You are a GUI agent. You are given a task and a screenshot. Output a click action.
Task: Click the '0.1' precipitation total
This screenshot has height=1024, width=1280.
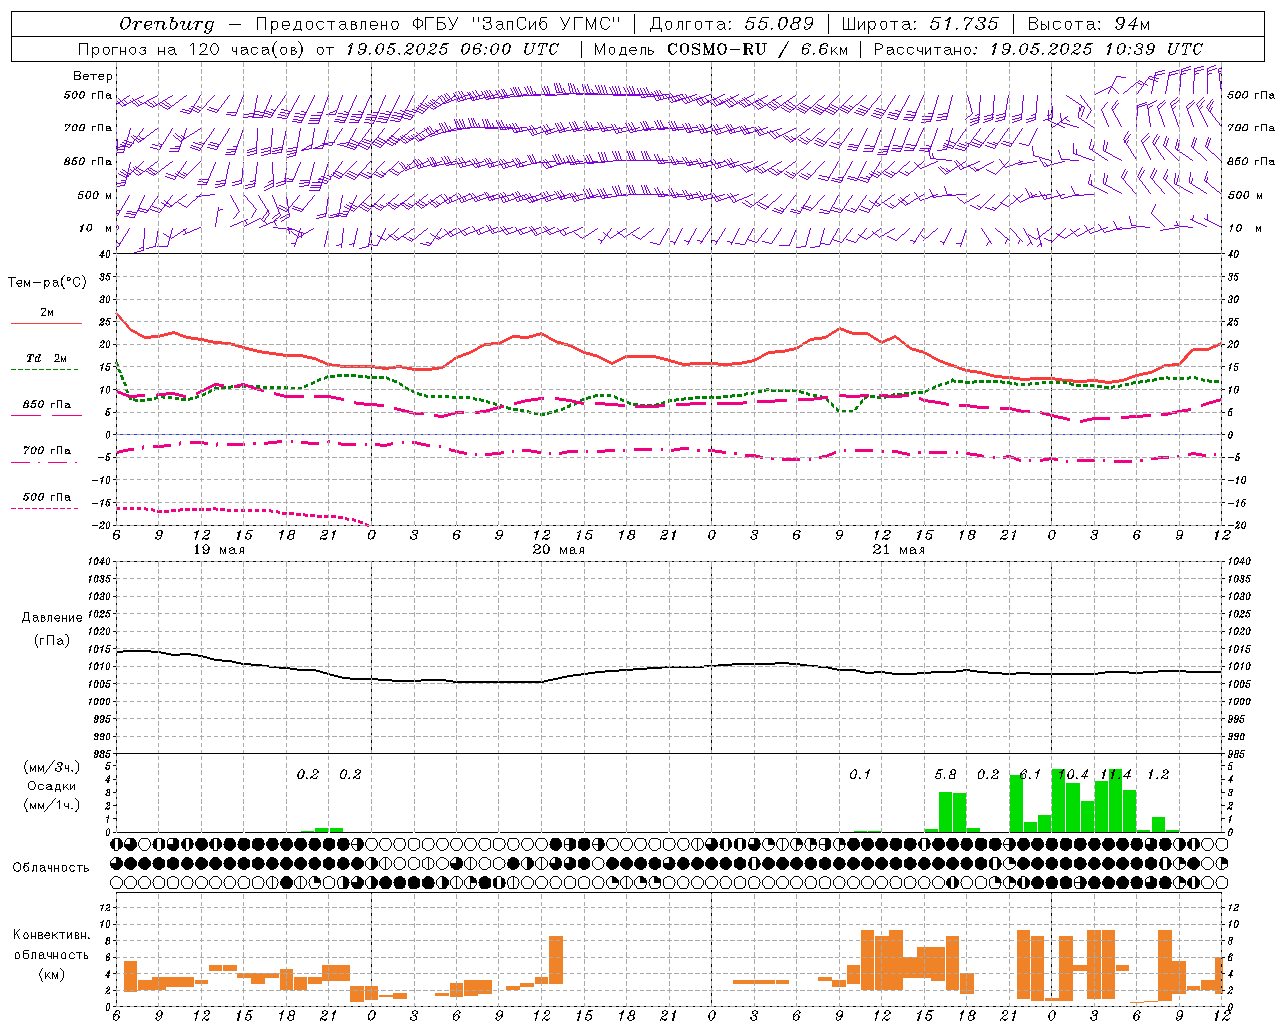coord(860,775)
